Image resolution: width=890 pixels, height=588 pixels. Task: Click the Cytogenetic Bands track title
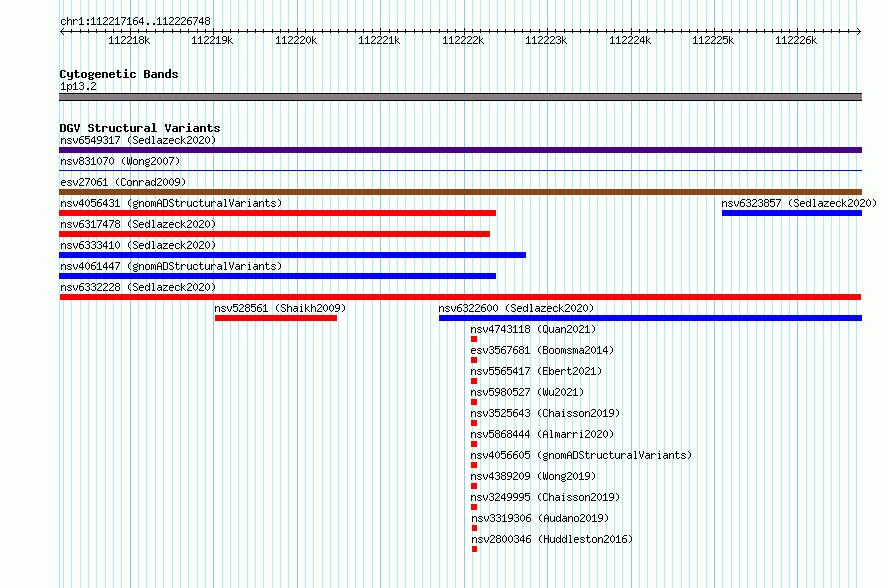[119, 74]
